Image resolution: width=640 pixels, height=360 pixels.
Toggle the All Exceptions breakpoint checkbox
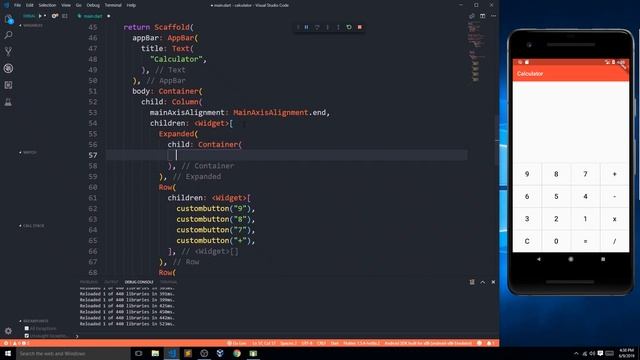[x=27, y=328]
